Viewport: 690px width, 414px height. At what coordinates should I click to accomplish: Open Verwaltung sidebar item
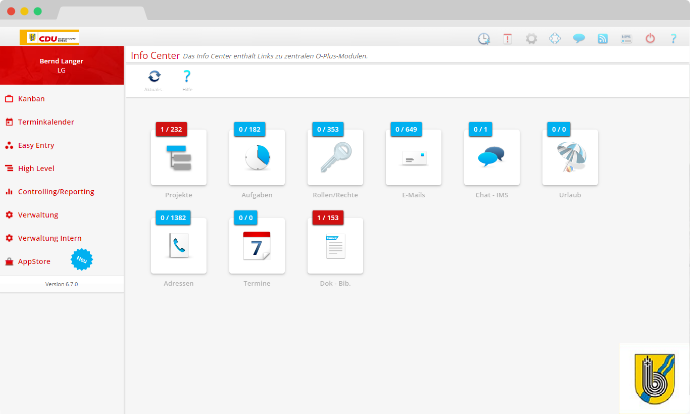point(38,215)
